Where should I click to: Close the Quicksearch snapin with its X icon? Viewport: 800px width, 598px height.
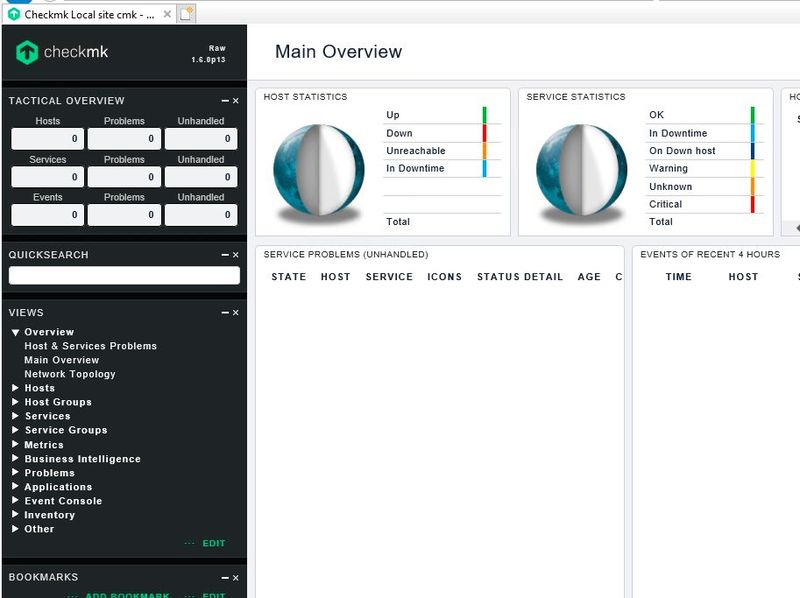[236, 255]
